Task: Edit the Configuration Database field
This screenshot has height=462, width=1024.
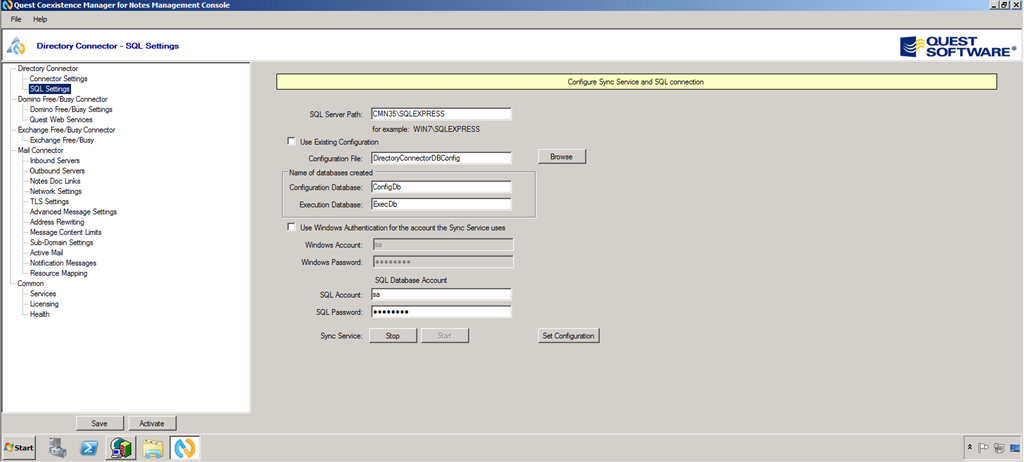Action: click(x=441, y=187)
